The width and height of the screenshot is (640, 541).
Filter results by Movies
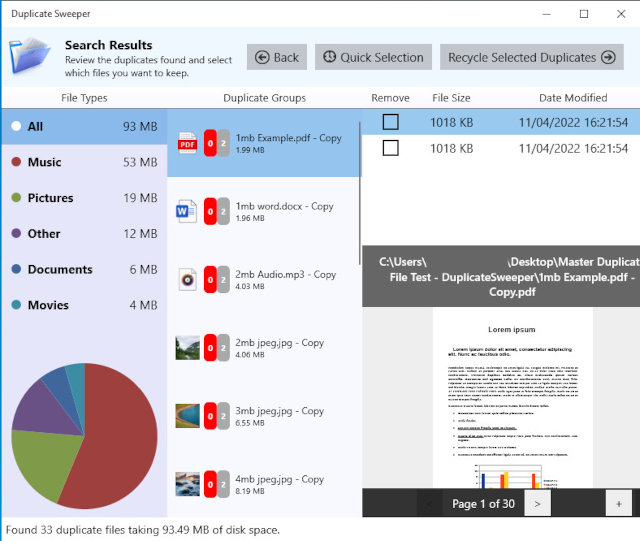click(x=84, y=305)
